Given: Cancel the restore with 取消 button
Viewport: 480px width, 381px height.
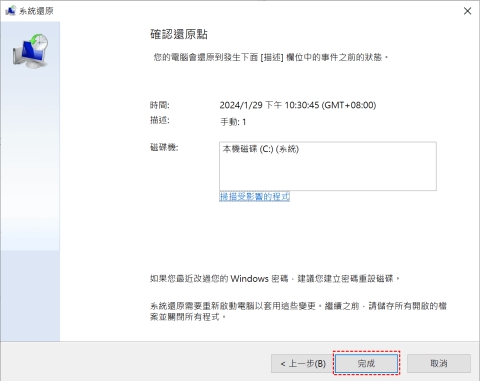Looking at the screenshot, I should (439, 363).
